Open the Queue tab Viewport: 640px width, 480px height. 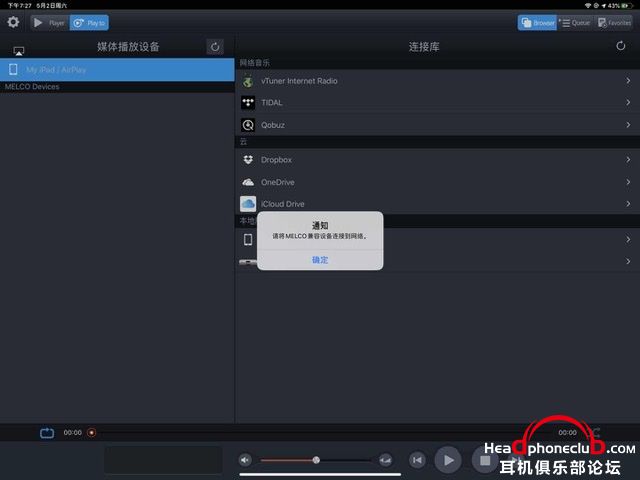[576, 23]
